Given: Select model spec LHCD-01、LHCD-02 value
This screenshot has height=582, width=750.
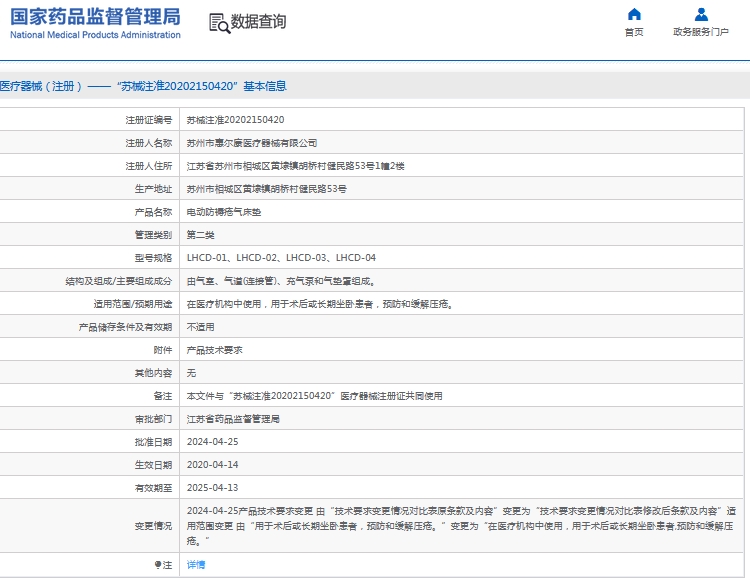Looking at the screenshot, I should (x=281, y=258).
